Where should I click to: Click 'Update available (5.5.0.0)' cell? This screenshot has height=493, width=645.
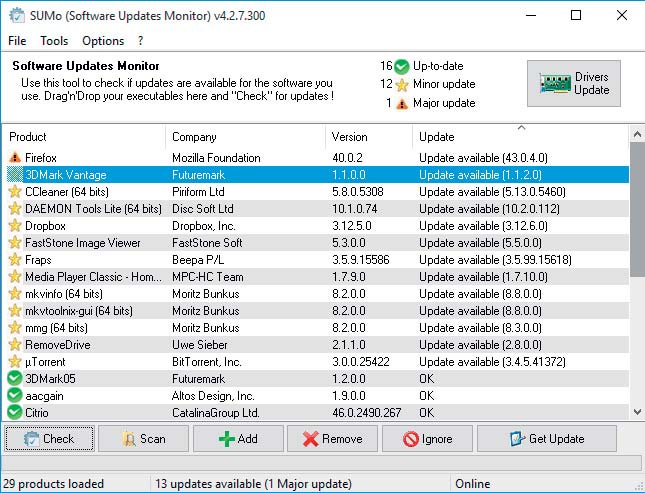coord(480,243)
